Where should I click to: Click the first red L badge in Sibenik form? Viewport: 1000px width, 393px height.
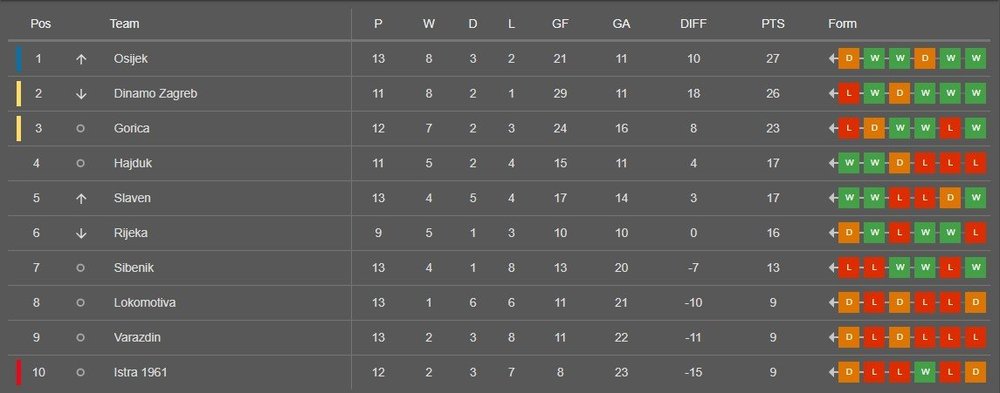(x=849, y=268)
